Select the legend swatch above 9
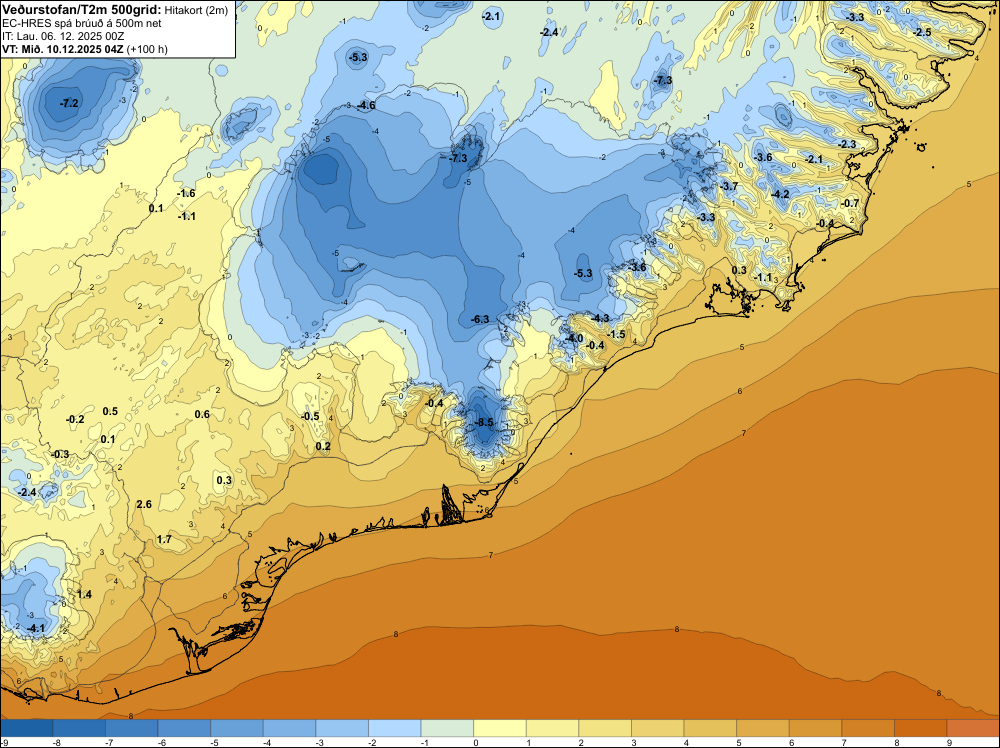The height and width of the screenshot is (748, 1000). pos(973,728)
